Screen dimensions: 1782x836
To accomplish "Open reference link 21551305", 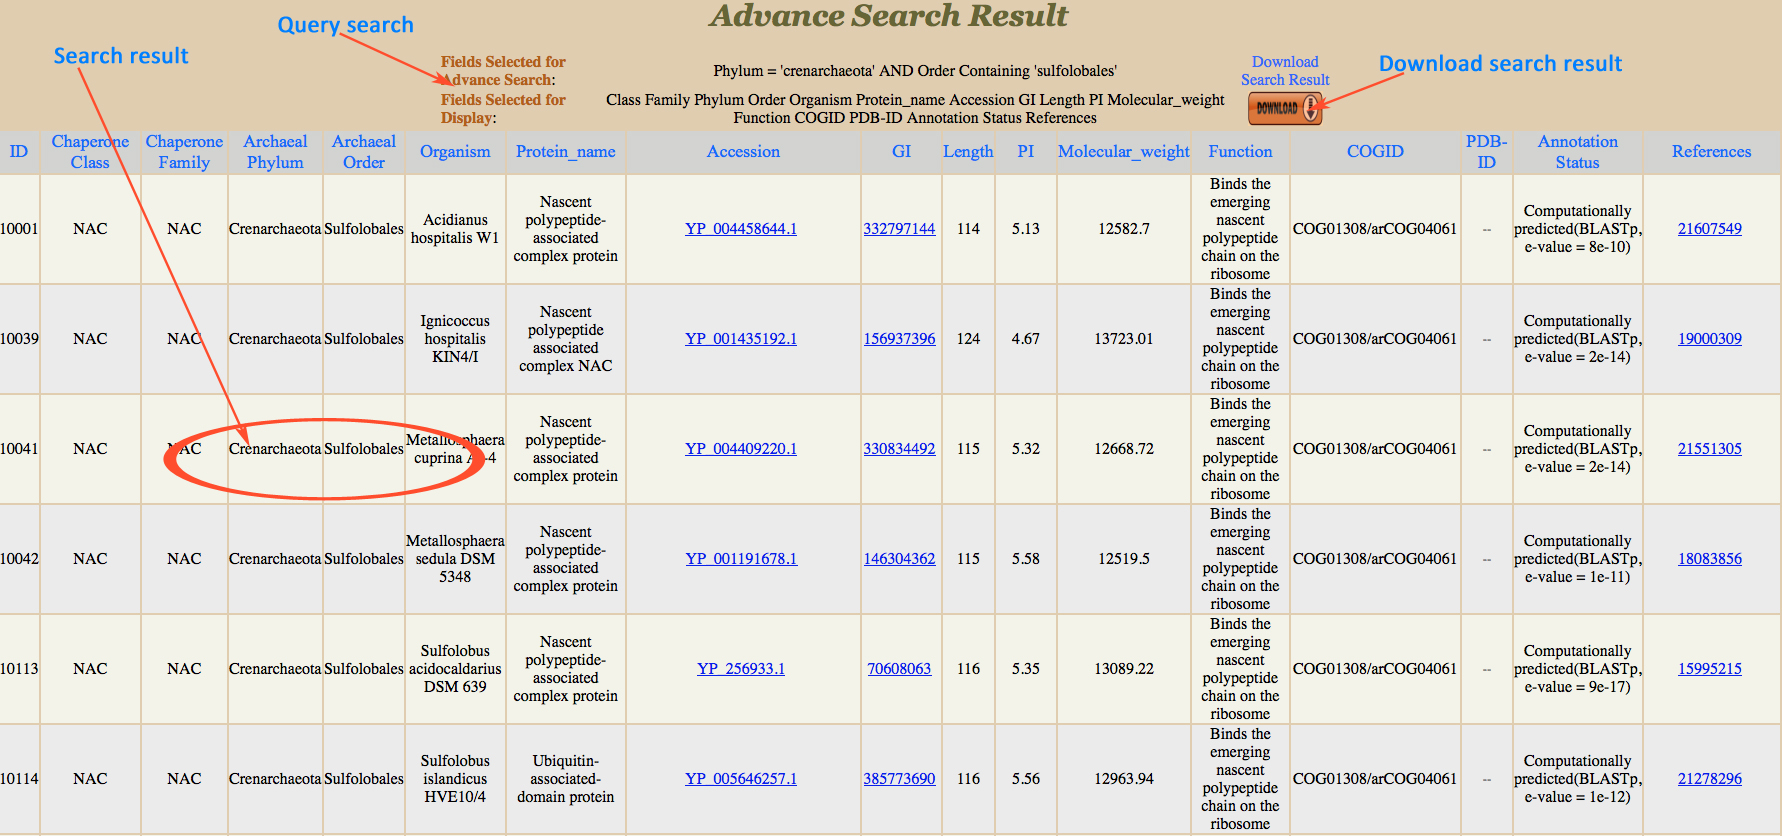I will click(1710, 449).
